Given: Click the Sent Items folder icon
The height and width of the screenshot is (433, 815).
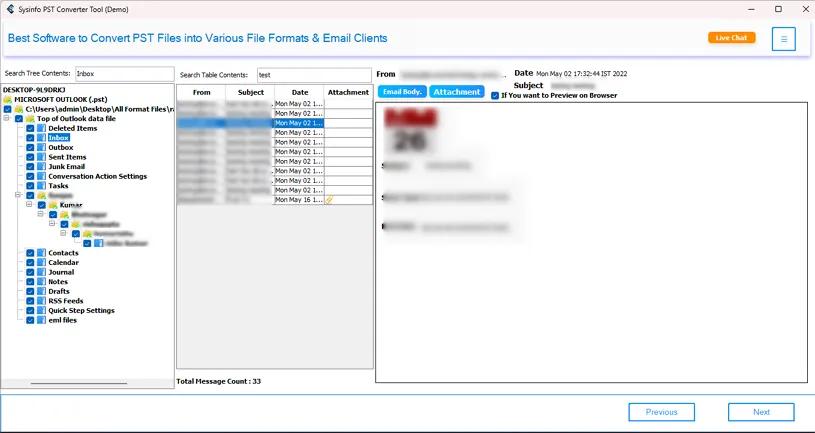Looking at the screenshot, I should (42, 157).
